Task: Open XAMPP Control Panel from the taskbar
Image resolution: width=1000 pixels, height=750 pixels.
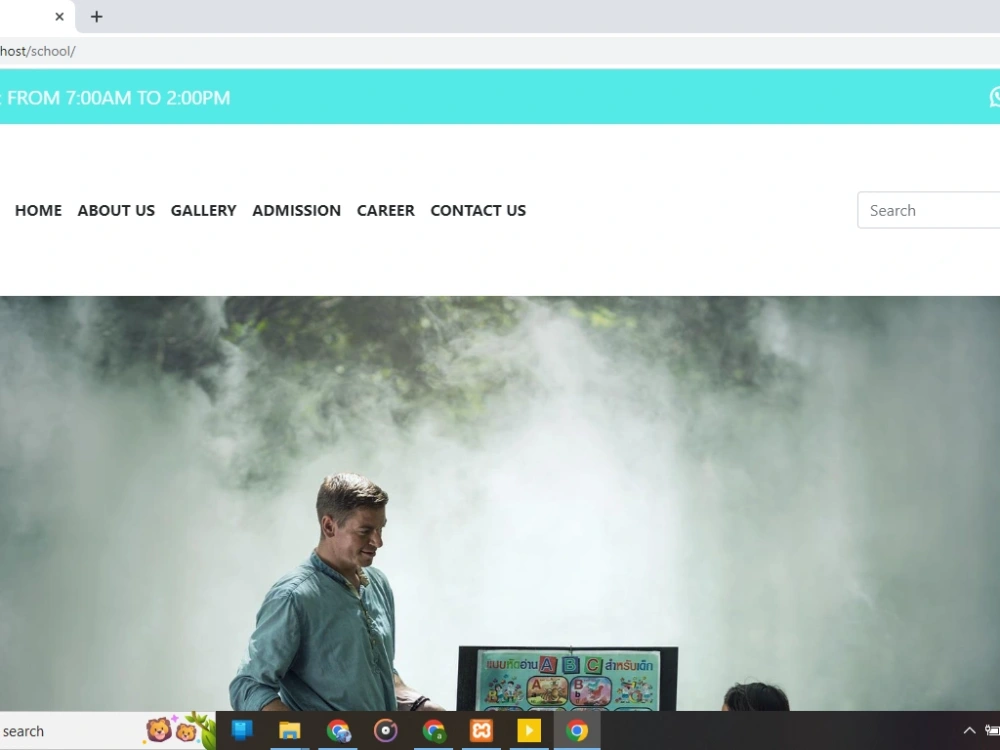Action: click(x=482, y=731)
